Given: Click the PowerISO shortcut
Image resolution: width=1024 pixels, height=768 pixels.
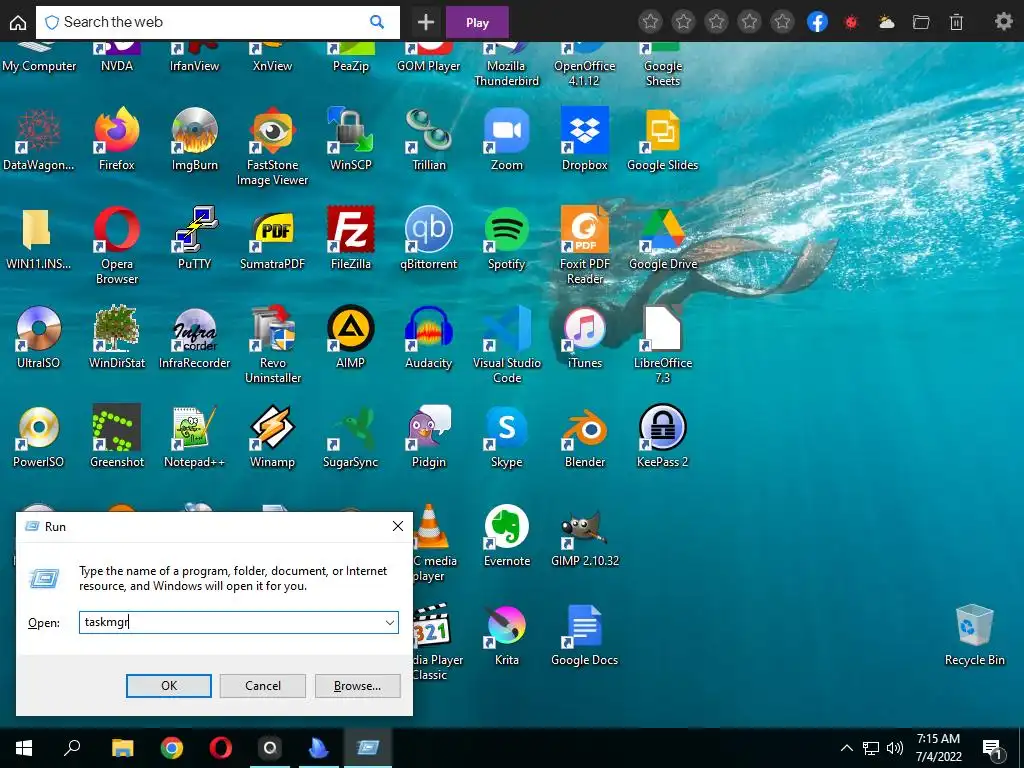Looking at the screenshot, I should (x=39, y=437).
